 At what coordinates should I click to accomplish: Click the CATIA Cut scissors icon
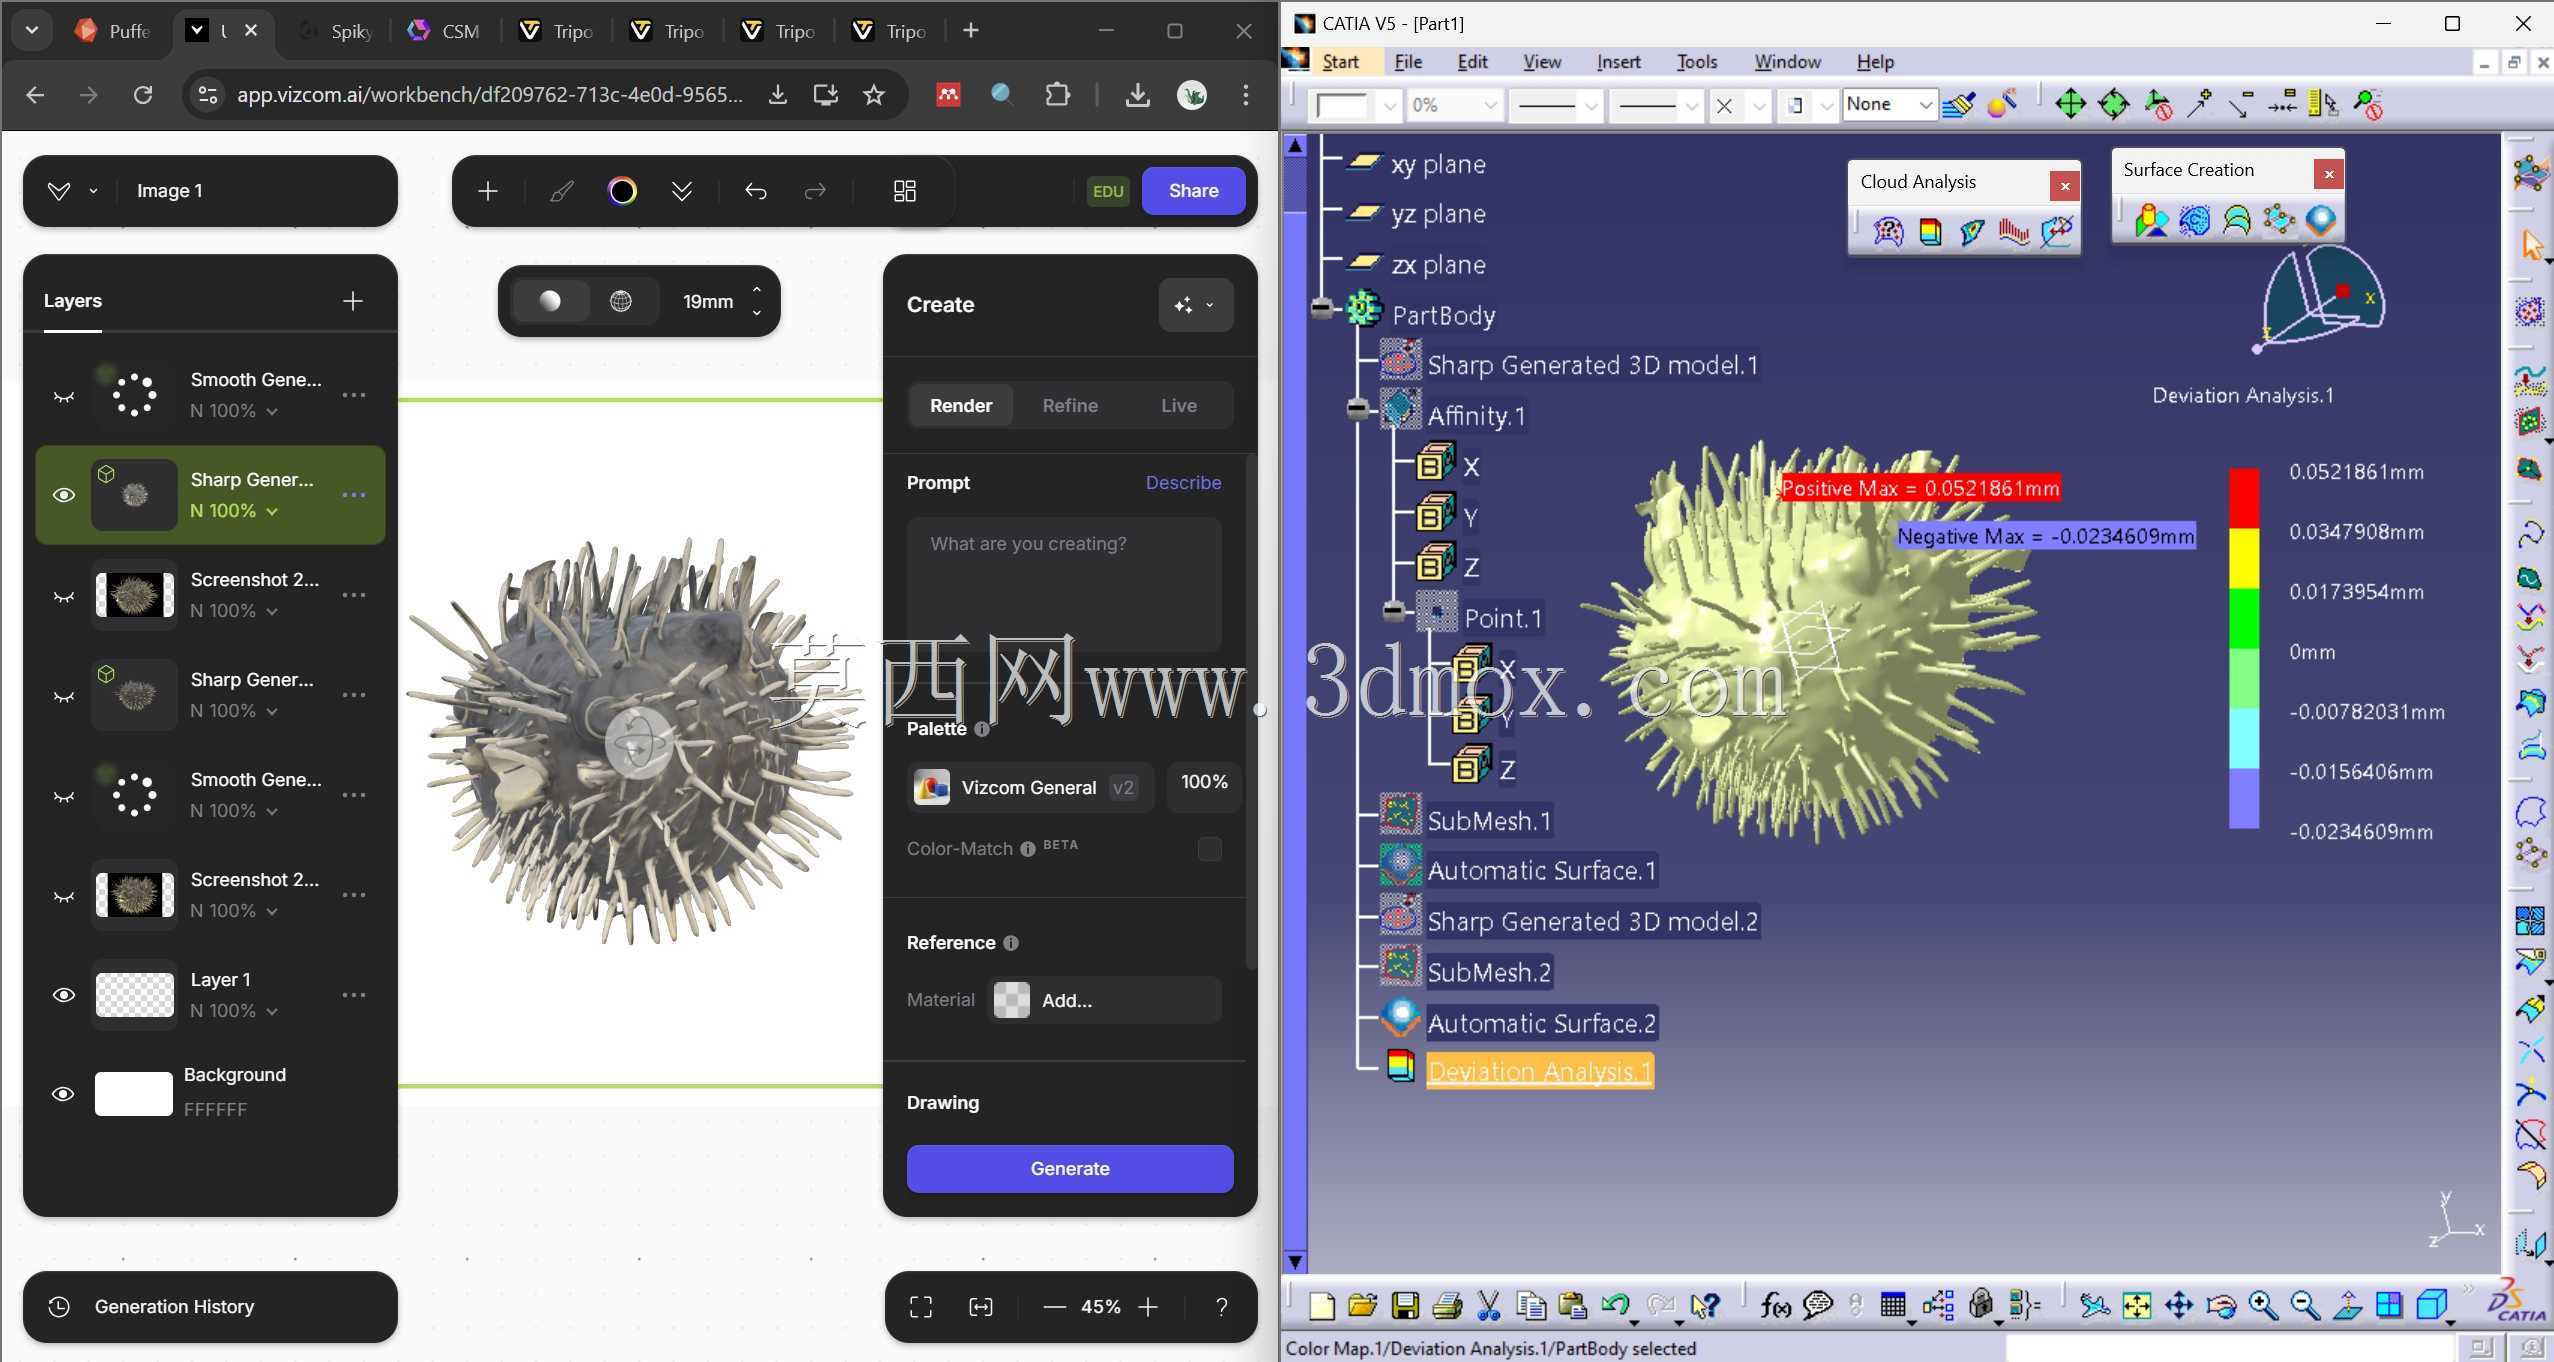click(x=1488, y=1305)
